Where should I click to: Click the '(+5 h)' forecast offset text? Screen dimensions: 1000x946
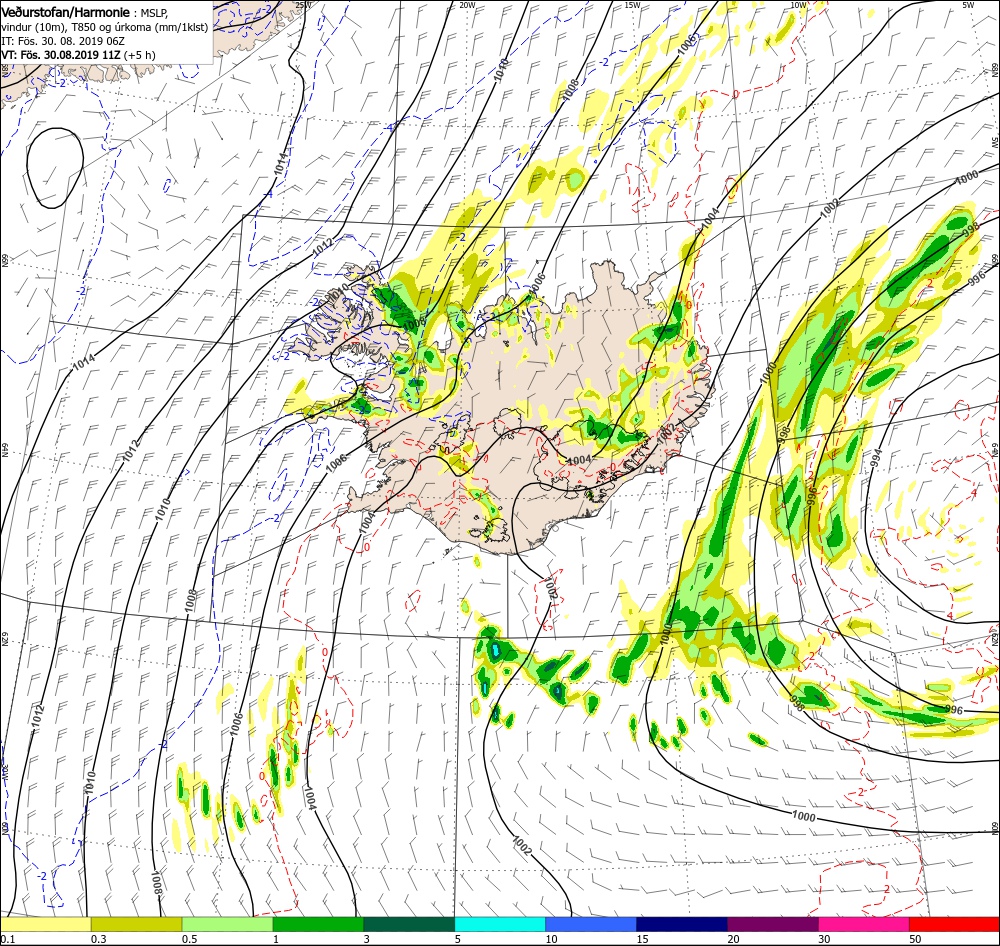click(x=139, y=55)
